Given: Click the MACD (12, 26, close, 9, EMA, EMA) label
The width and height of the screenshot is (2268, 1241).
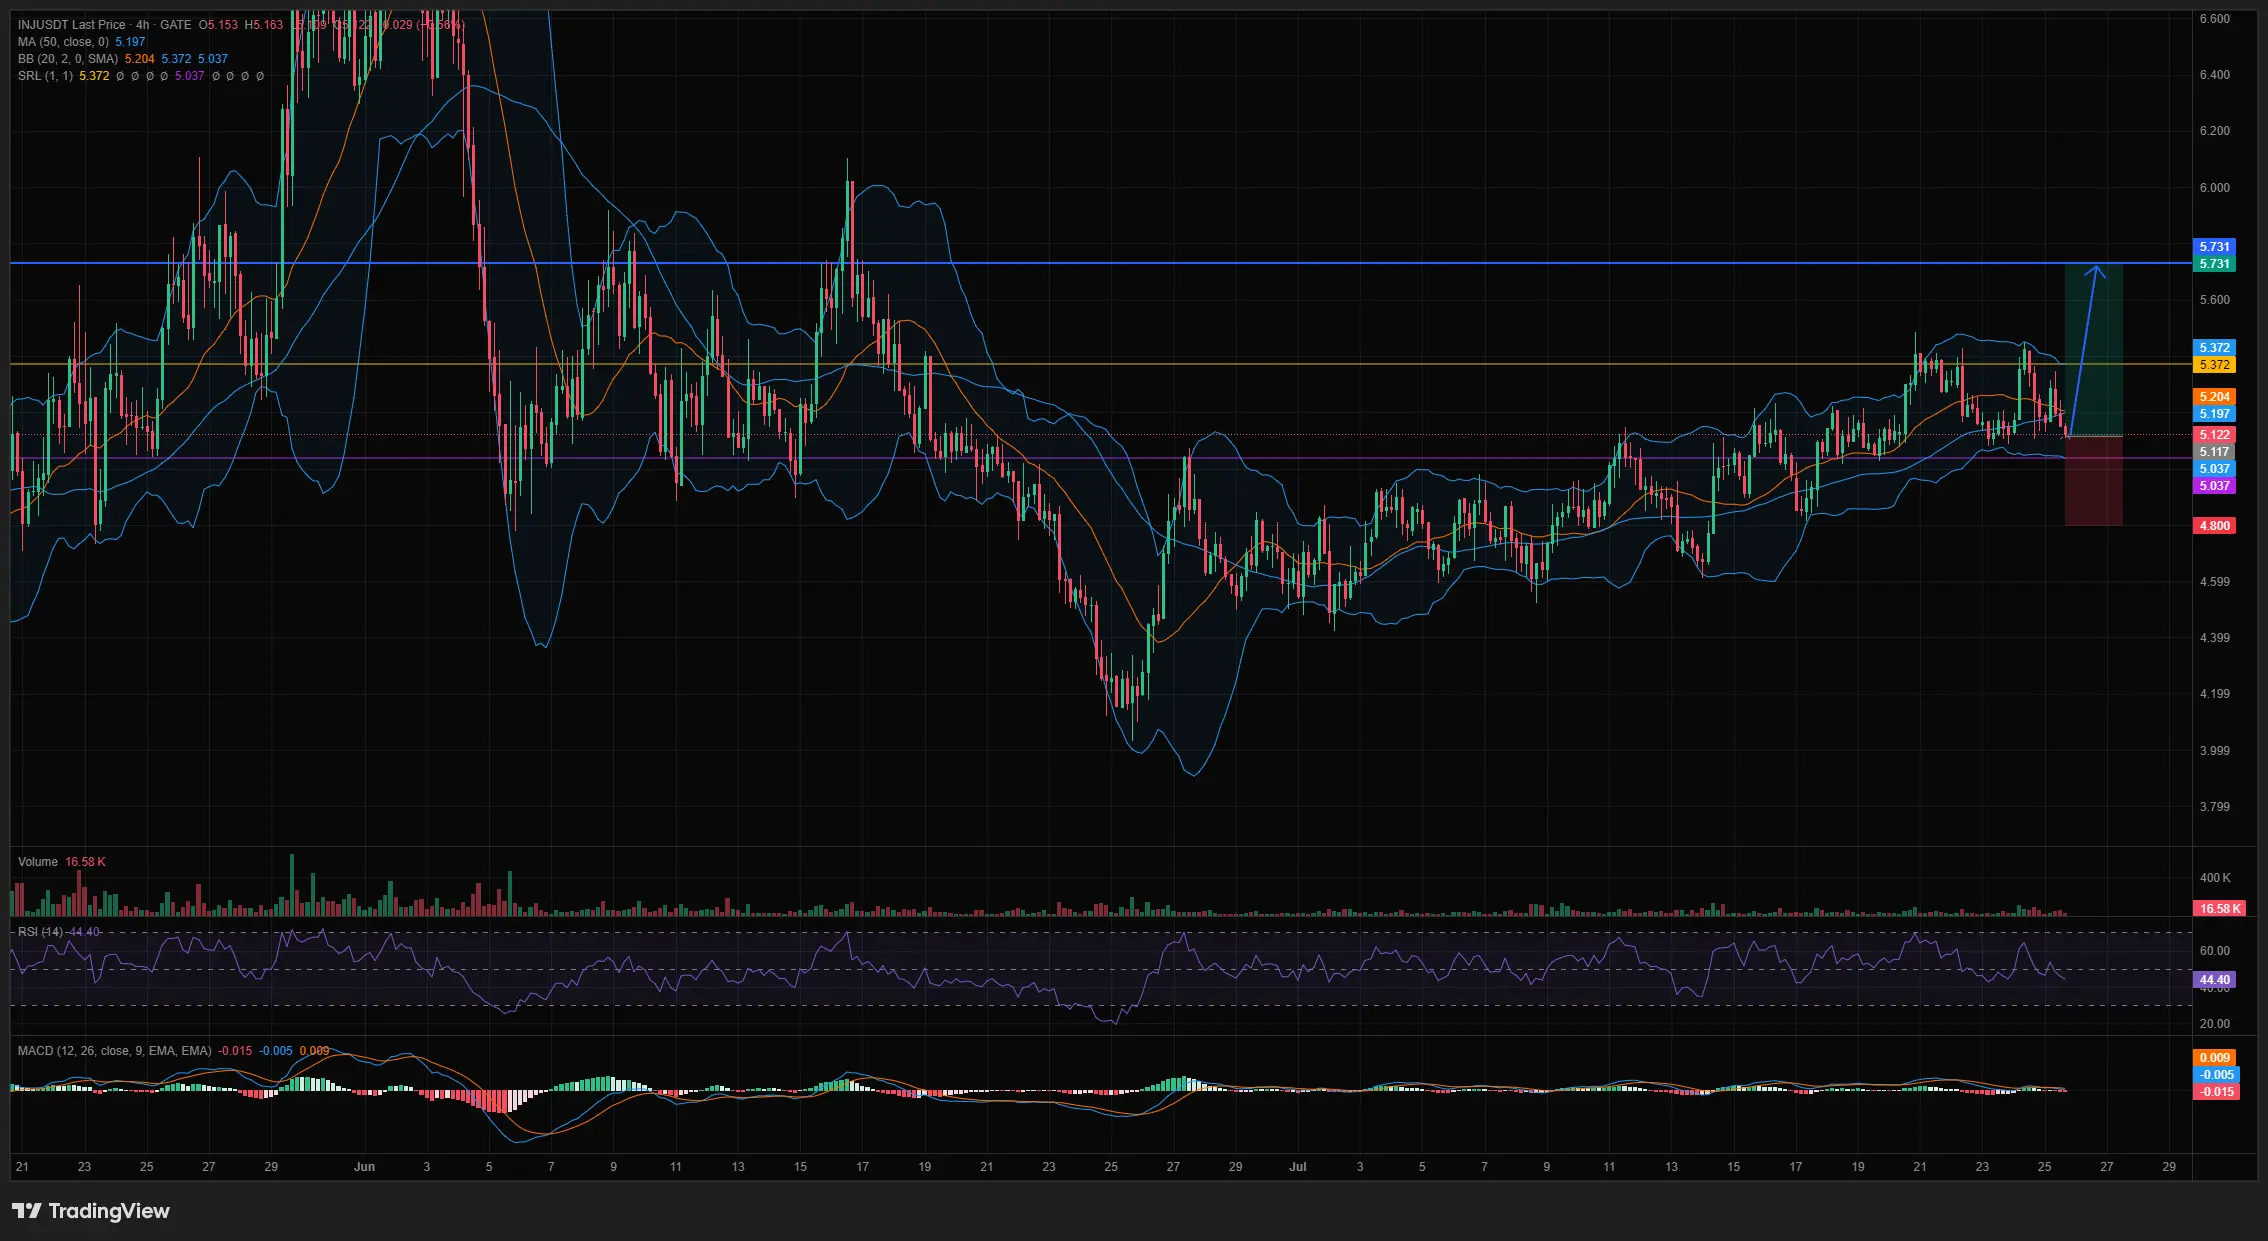Looking at the screenshot, I should tap(115, 1051).
